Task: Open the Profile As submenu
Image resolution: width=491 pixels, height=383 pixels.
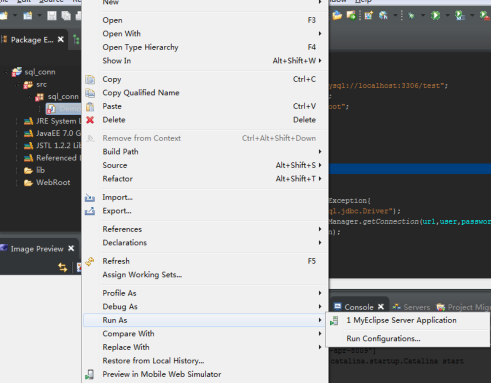Action: tap(205, 293)
